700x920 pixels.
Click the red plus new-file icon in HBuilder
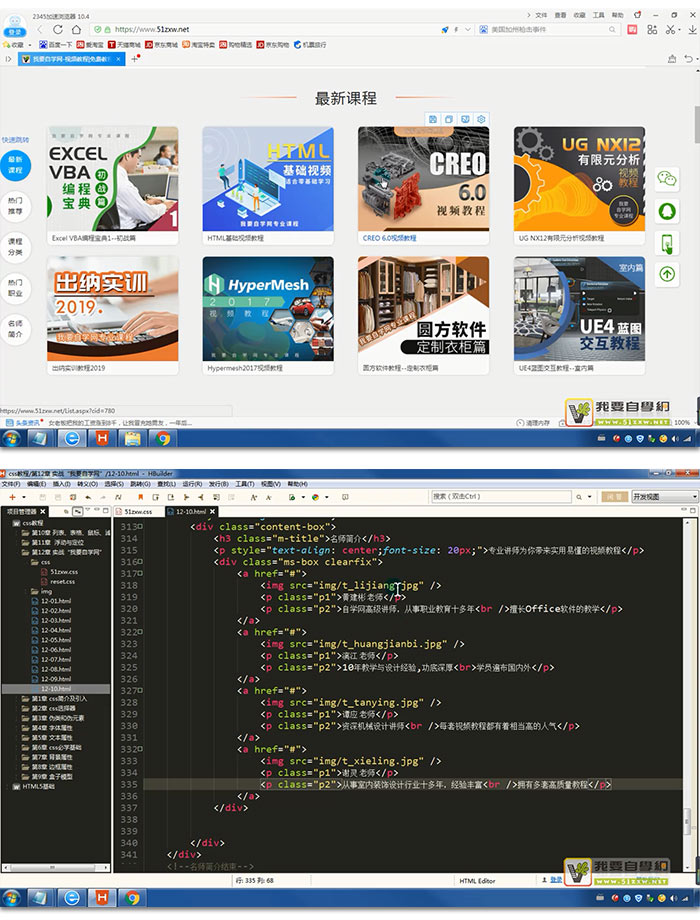tap(12, 497)
